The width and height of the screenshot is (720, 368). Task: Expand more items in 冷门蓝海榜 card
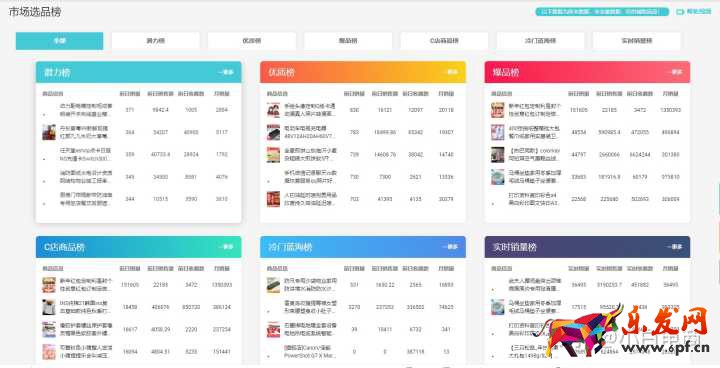450,247
